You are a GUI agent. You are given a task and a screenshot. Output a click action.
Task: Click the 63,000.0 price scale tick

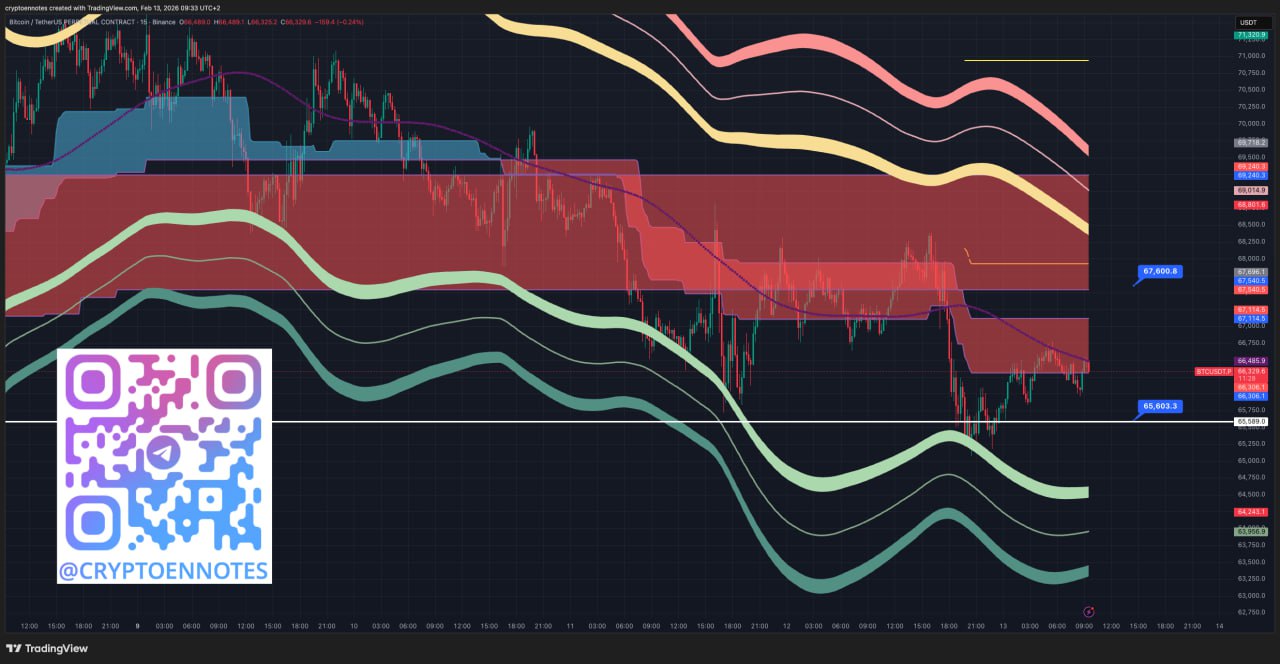tap(1252, 595)
